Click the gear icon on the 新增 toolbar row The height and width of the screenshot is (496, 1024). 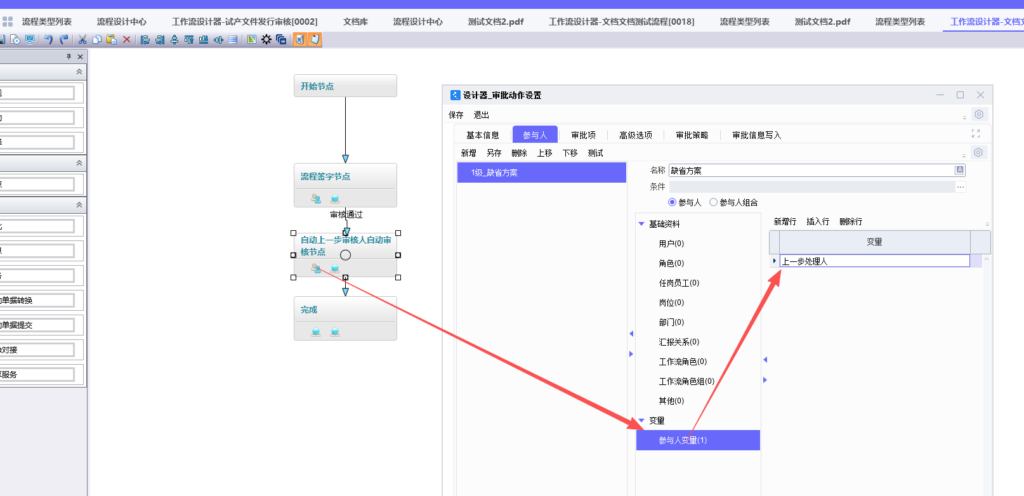978,152
